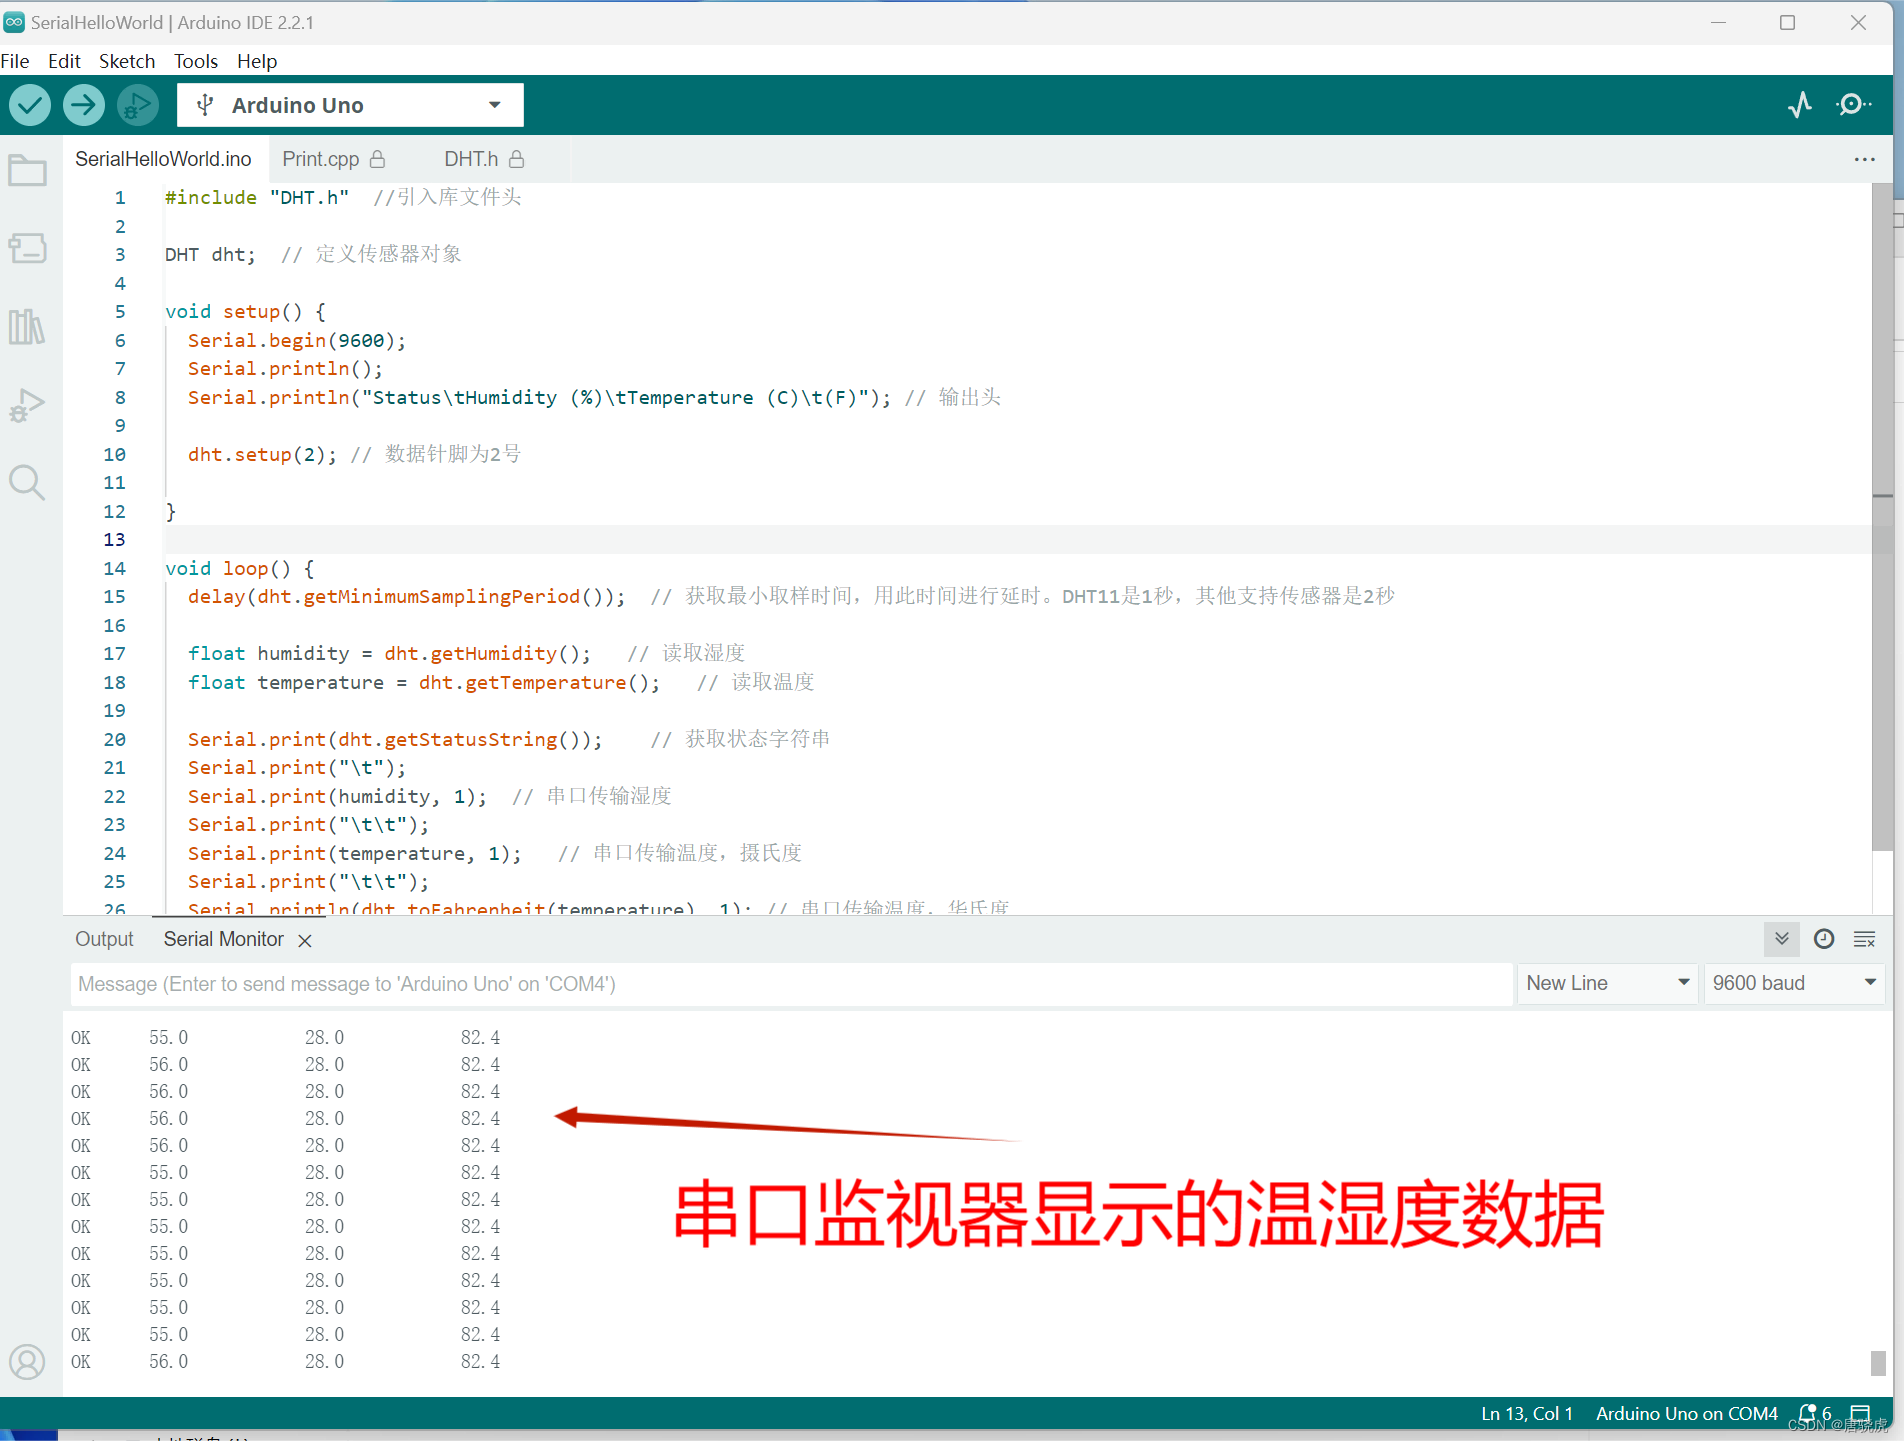Click the 'dht.setup(2);' code line
The image size is (1904, 1442).
(x=262, y=455)
